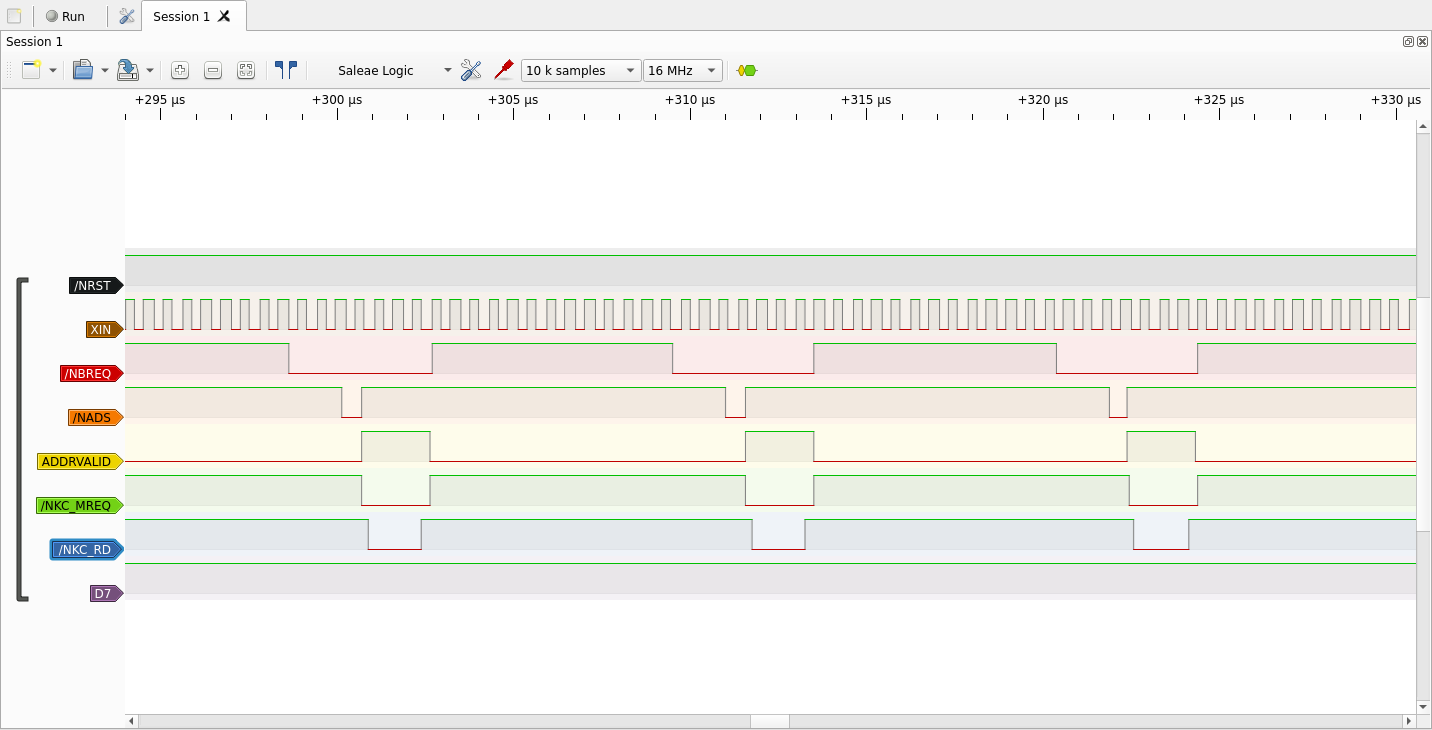Click the new view icon in session toolbar
1432x730 pixels.
click(x=32, y=70)
